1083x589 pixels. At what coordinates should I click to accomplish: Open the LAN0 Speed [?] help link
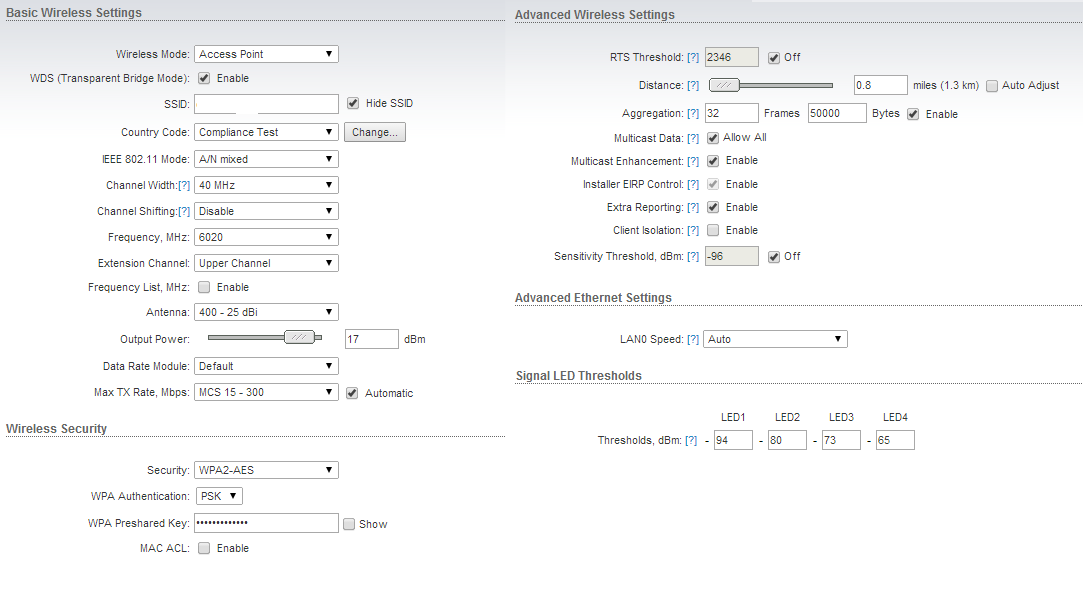(x=693, y=340)
